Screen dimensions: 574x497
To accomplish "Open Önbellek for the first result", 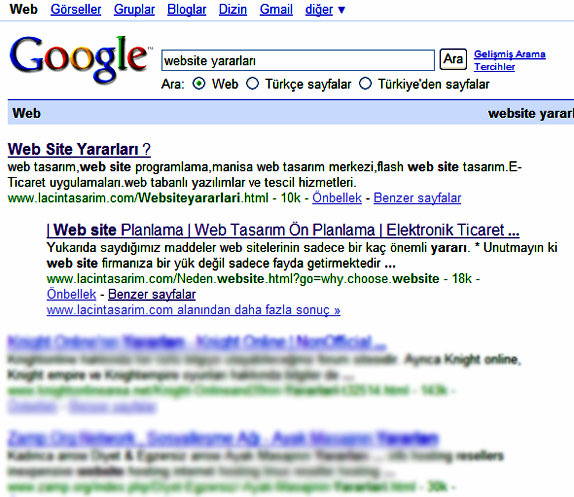I will coord(337,198).
